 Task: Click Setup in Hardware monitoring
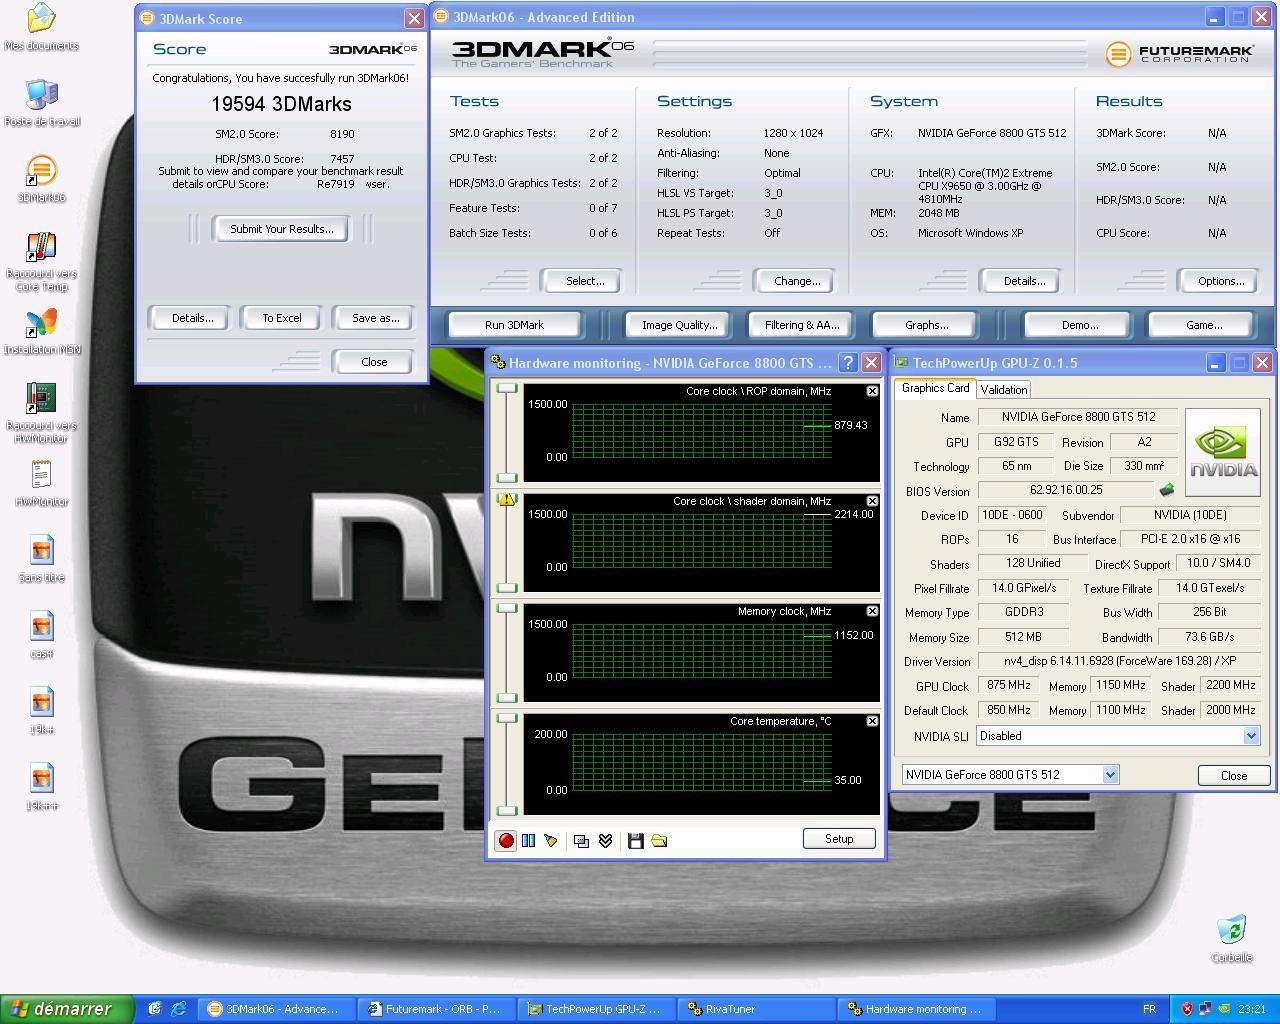pyautogui.click(x=839, y=839)
